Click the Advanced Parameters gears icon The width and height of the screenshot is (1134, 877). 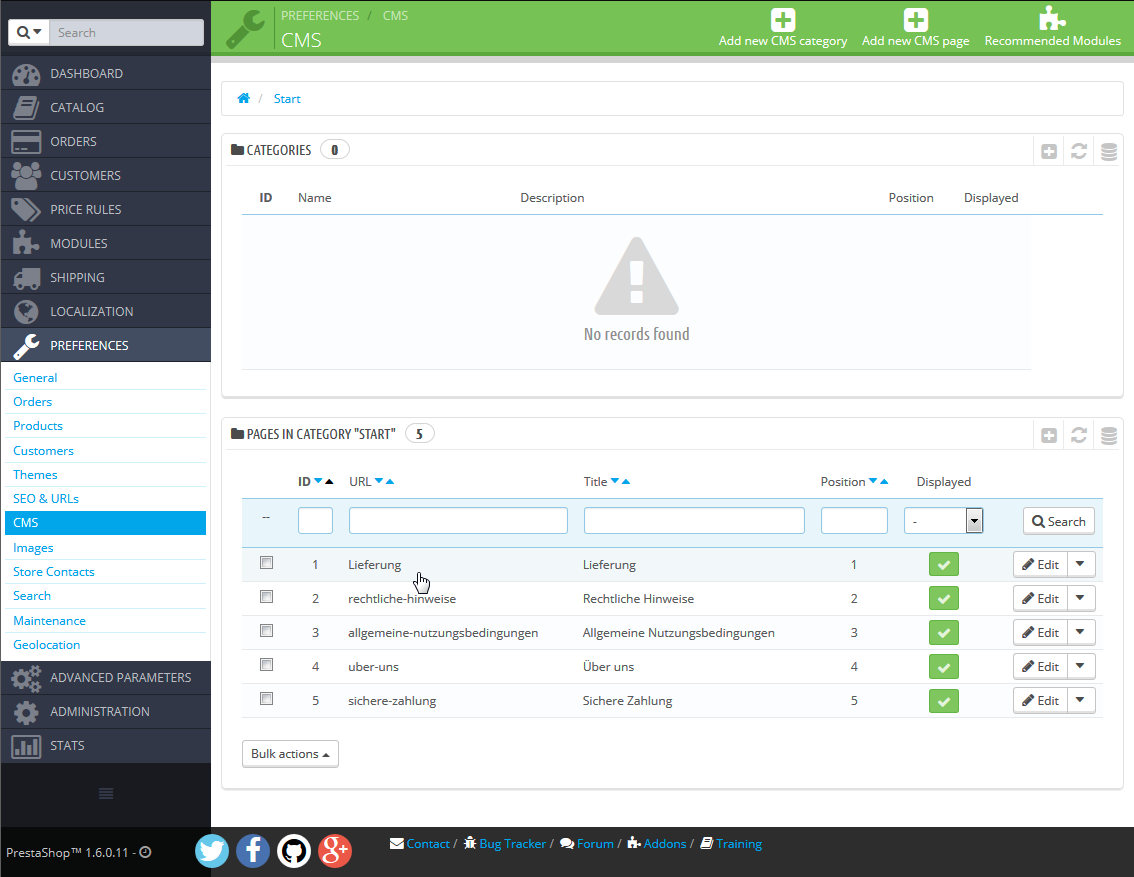pos(26,678)
